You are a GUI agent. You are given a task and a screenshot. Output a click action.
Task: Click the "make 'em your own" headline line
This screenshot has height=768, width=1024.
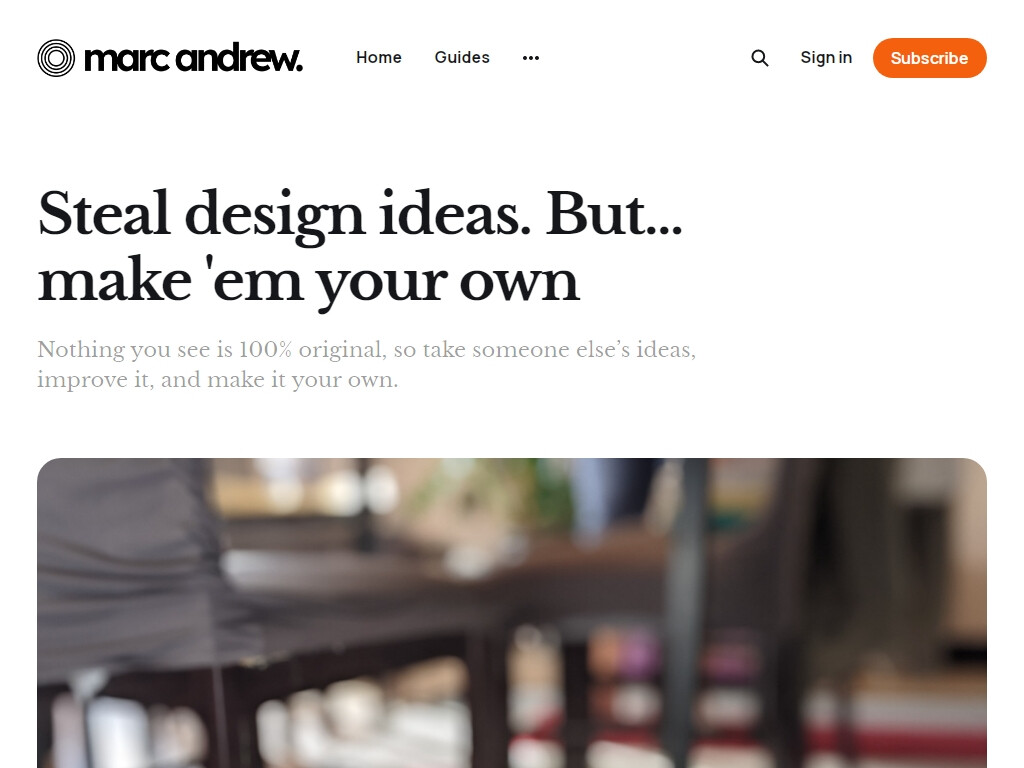(x=308, y=281)
